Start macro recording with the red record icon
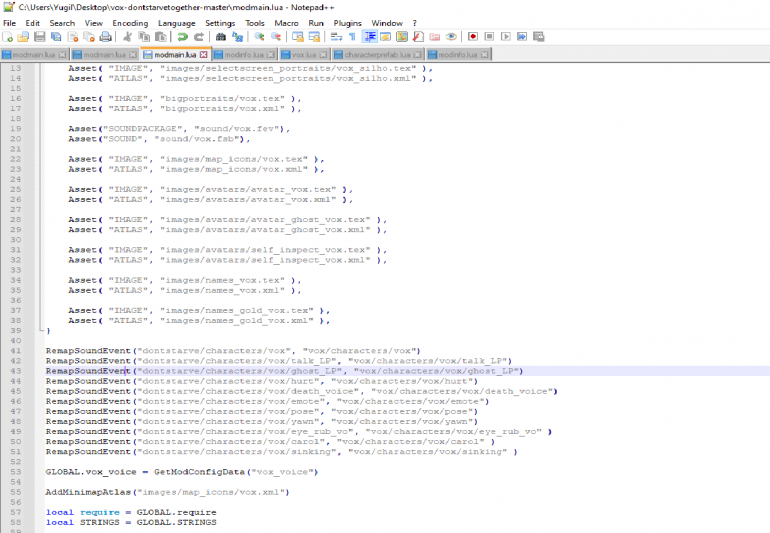Screen dimensions: 770x533 point(472,37)
